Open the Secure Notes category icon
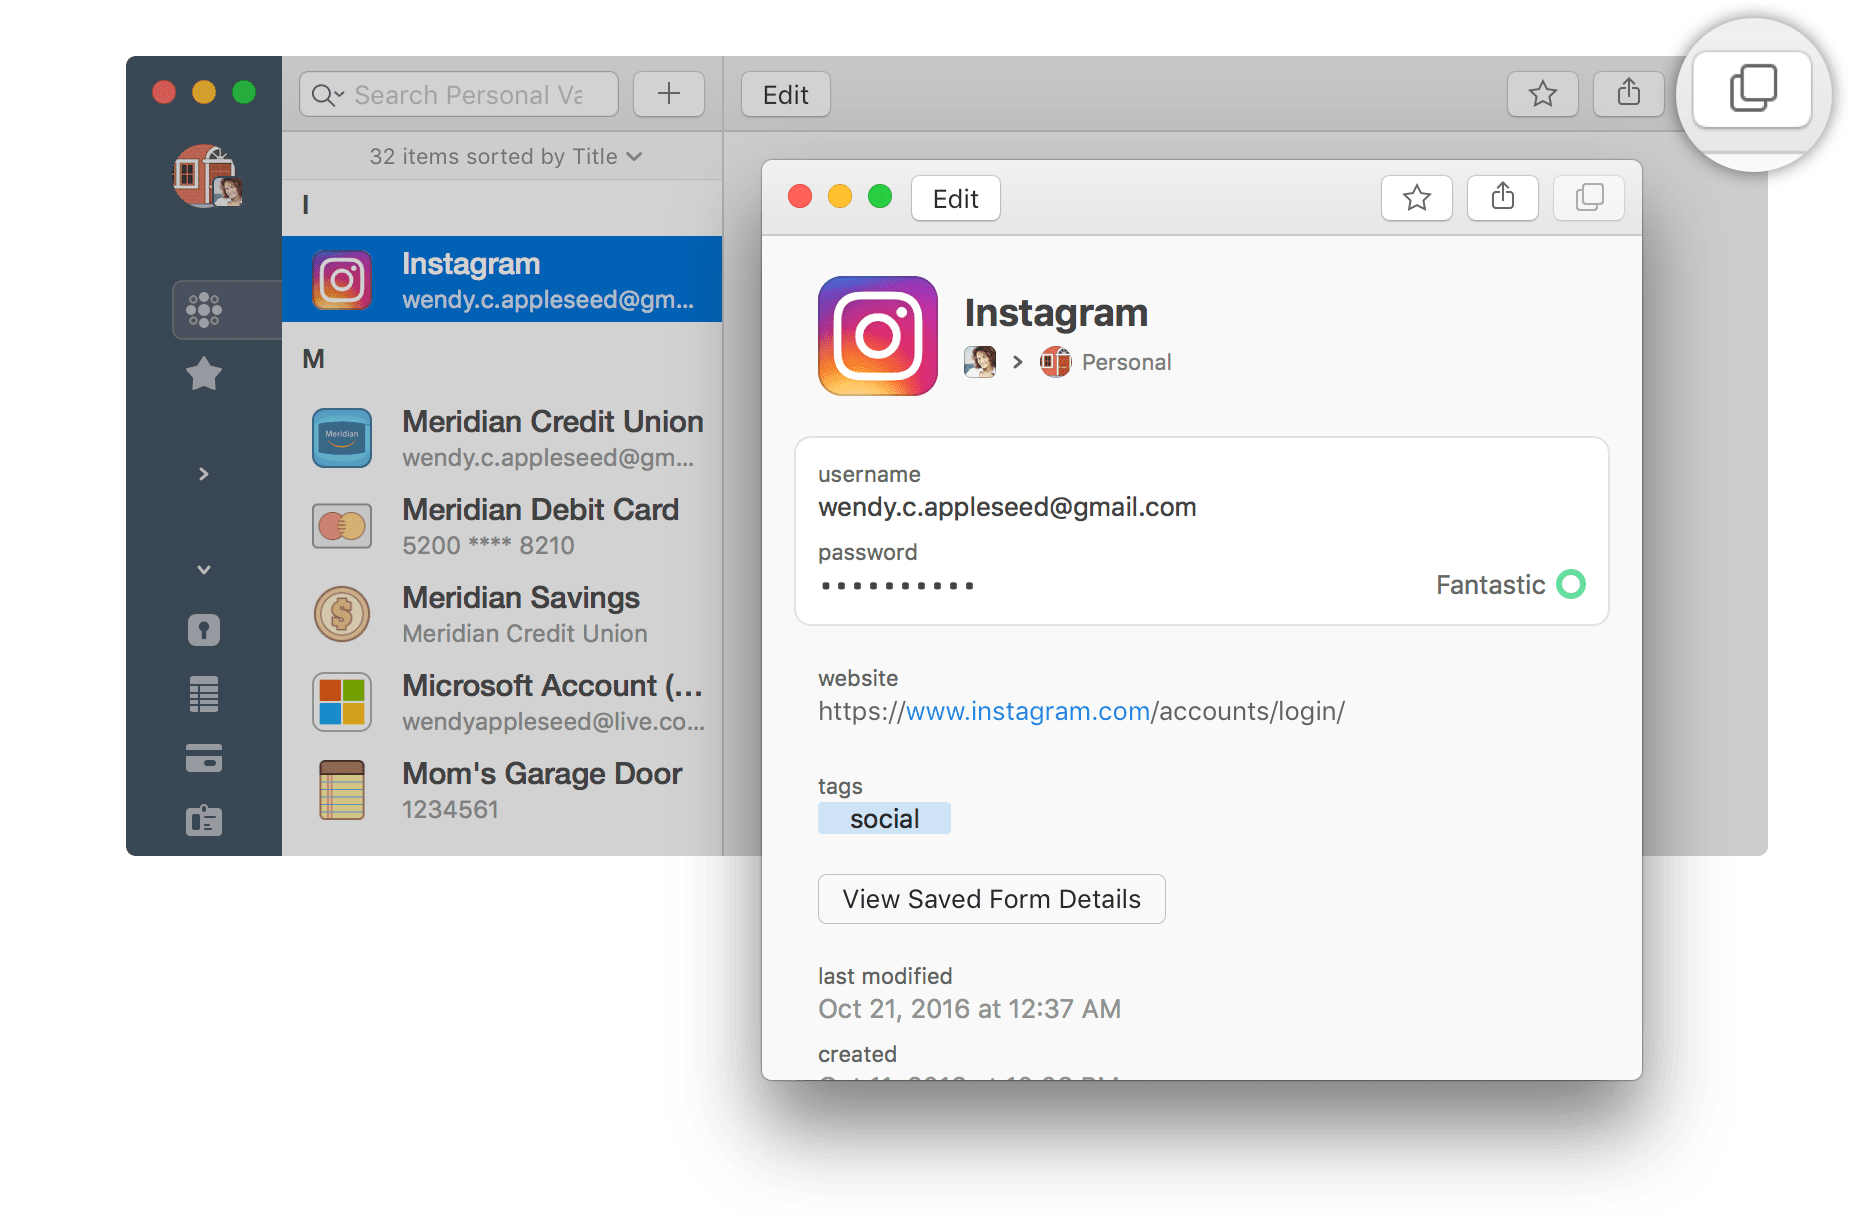Viewport: 1864px width, 1218px height. [204, 694]
